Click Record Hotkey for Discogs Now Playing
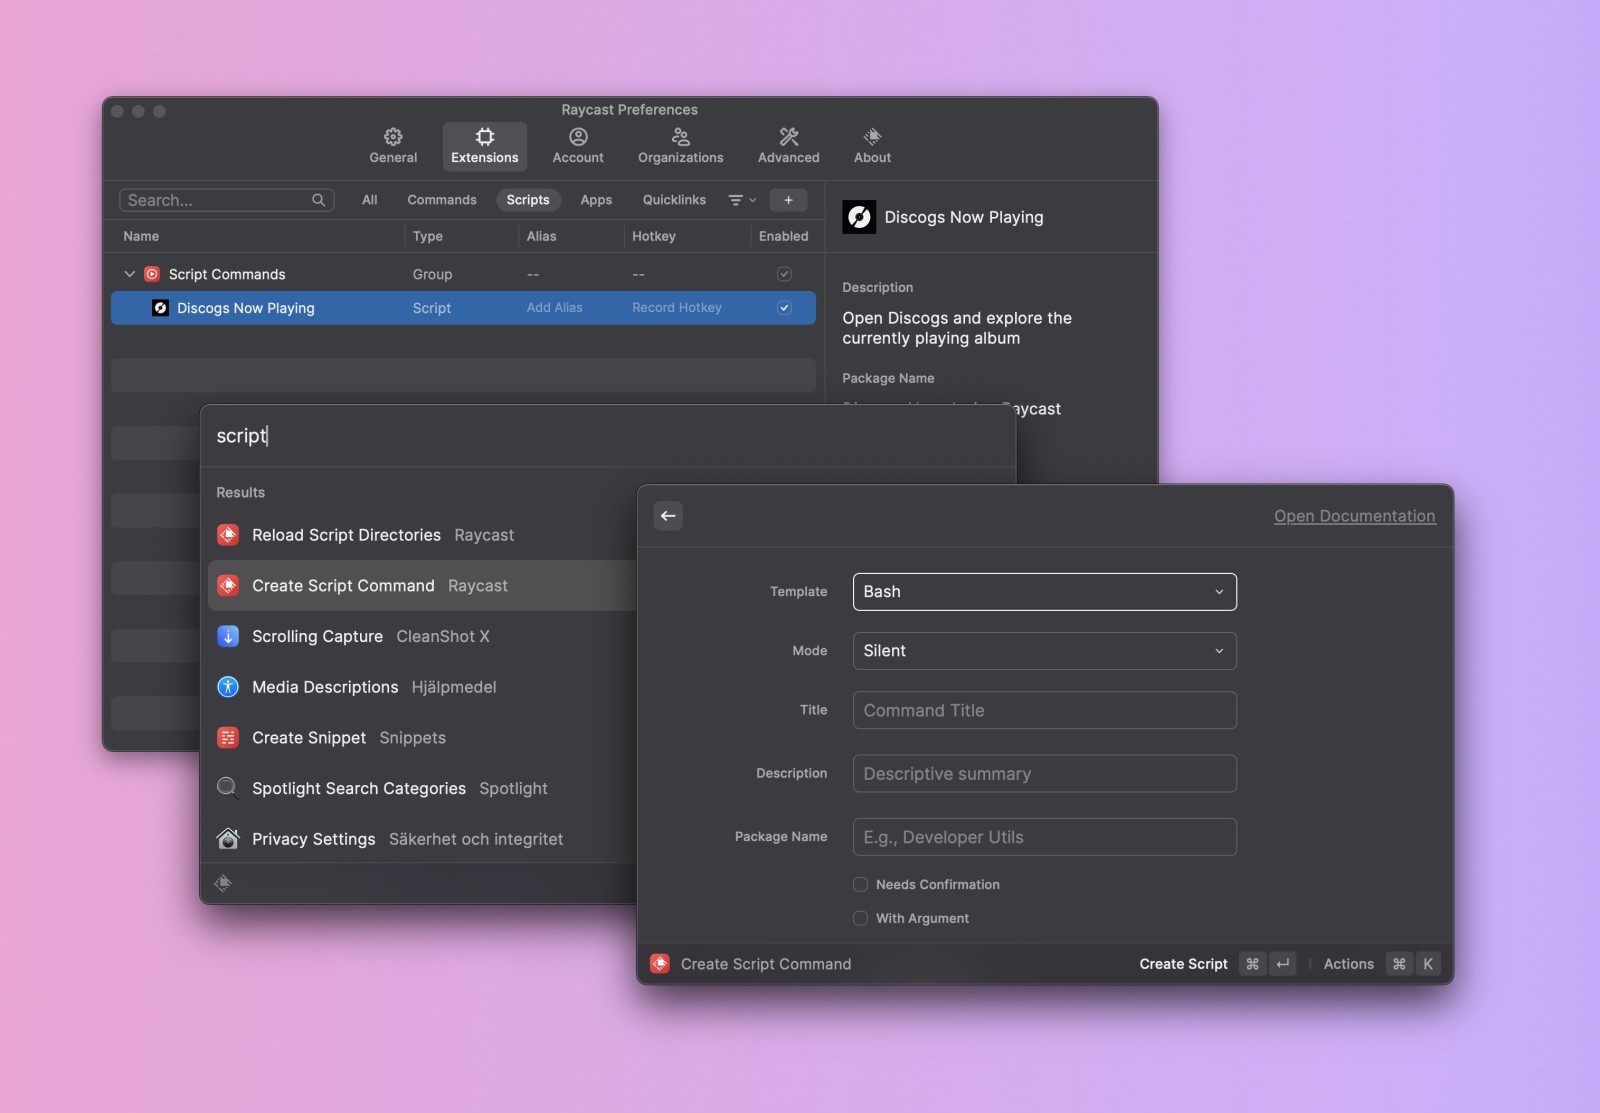Screen dimensions: 1600x1113 click(x=677, y=308)
